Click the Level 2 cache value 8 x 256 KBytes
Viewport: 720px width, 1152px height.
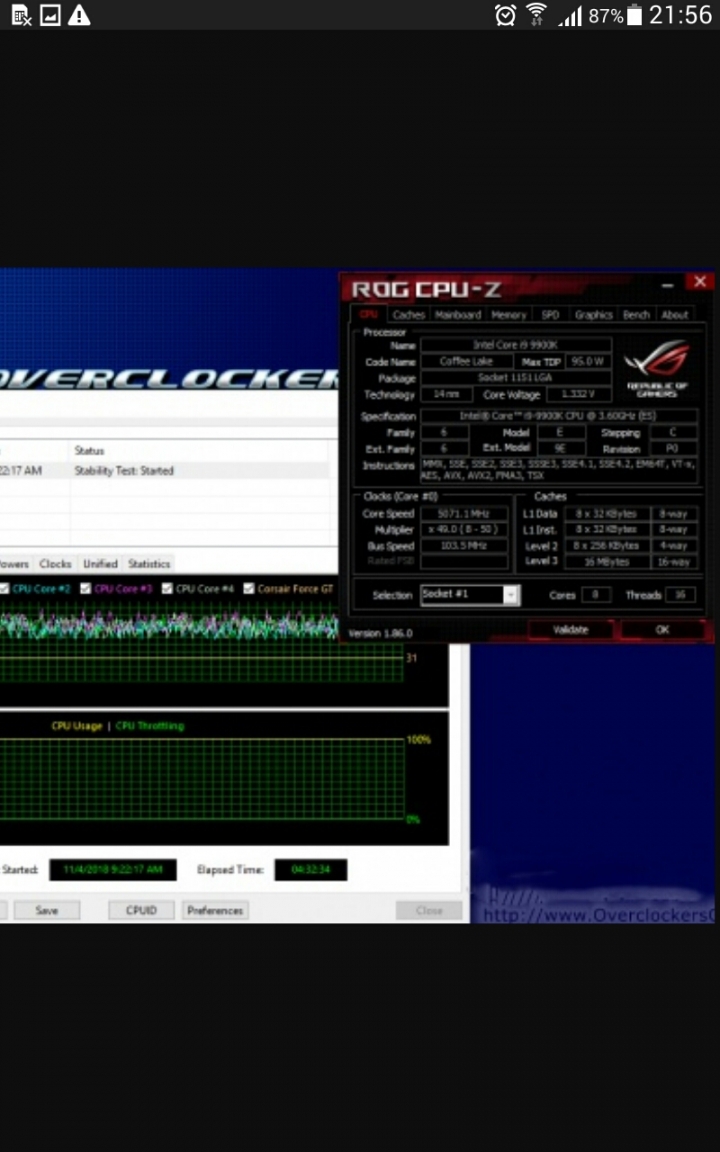click(x=607, y=546)
